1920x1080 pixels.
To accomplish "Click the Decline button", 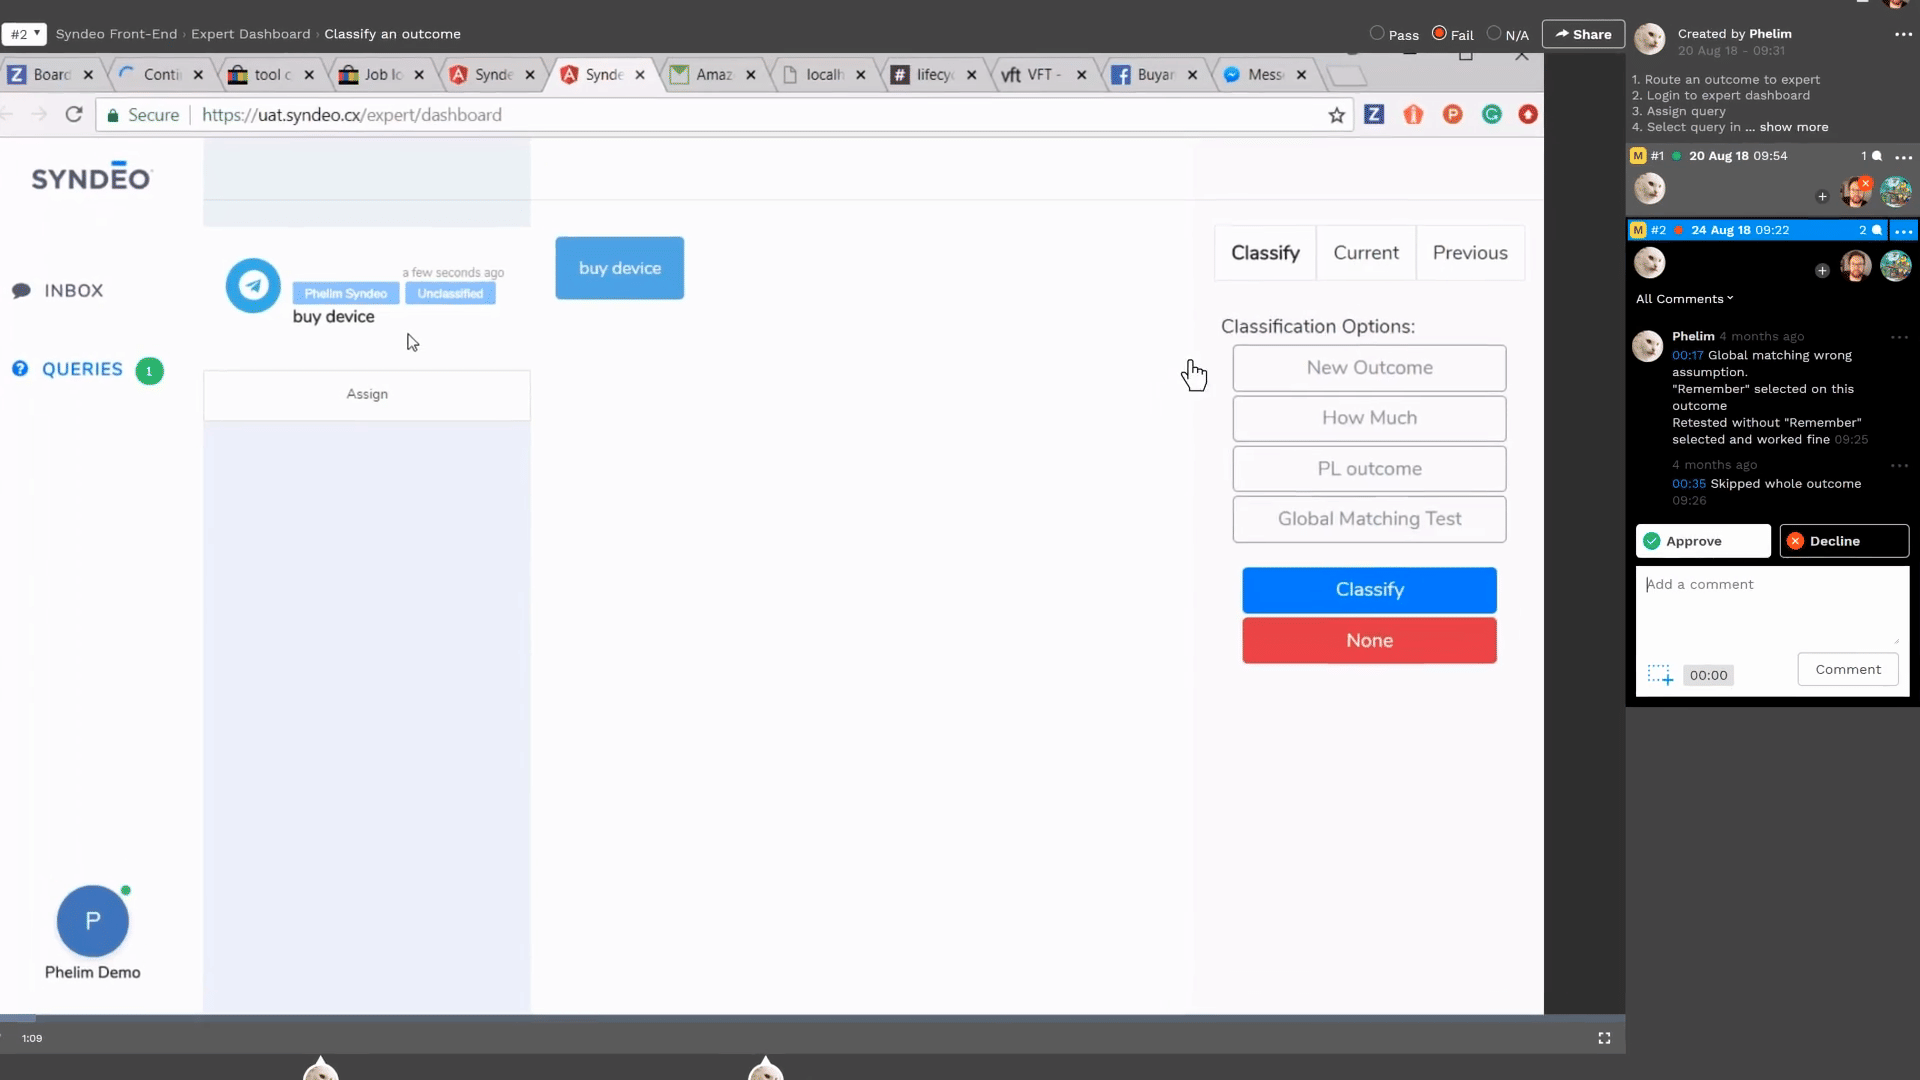I will tap(1843, 541).
